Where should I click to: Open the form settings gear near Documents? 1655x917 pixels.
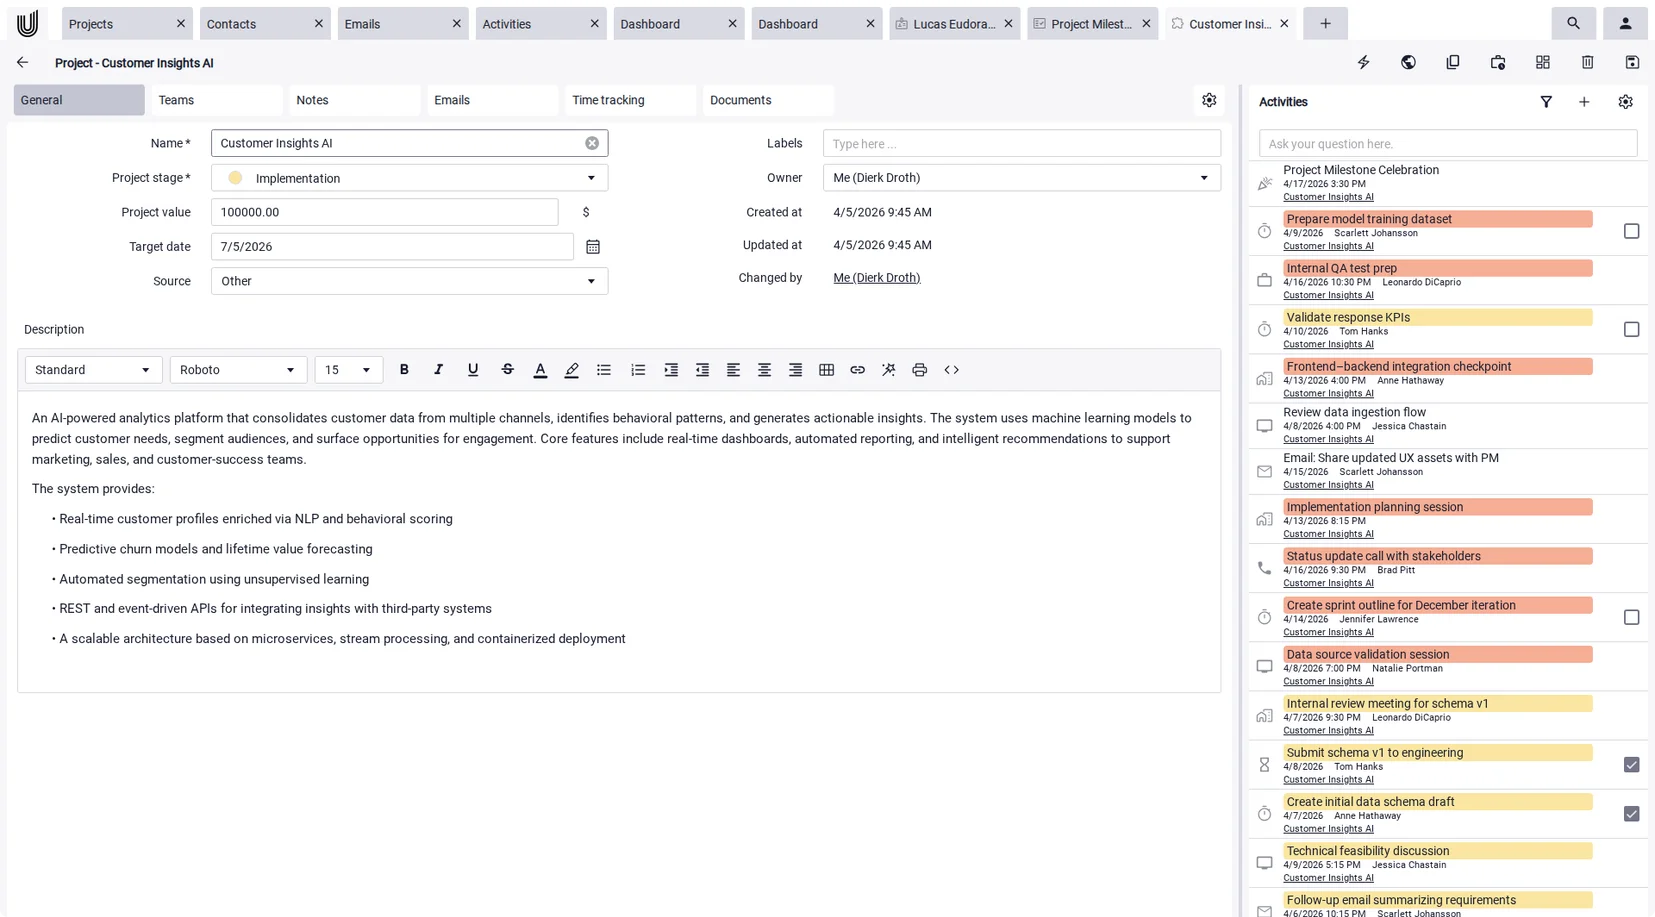pyautogui.click(x=1209, y=100)
